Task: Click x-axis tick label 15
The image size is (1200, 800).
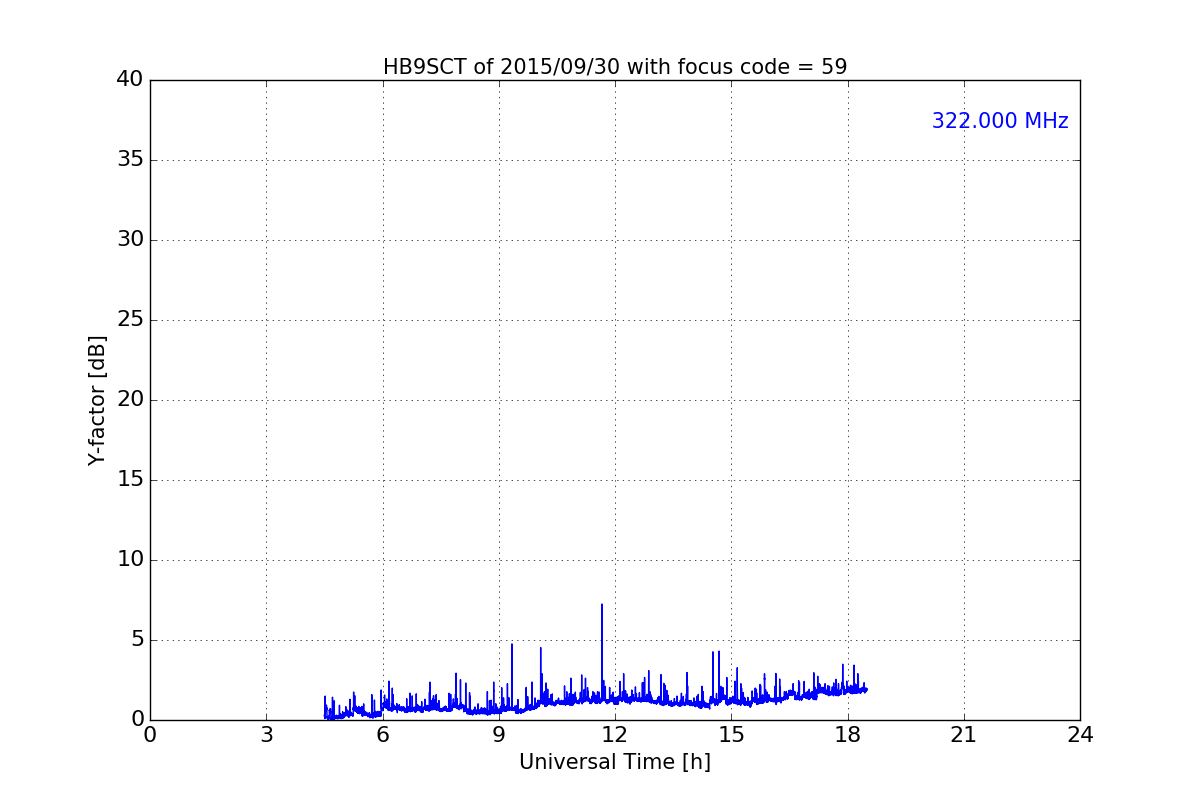Action: click(x=731, y=735)
